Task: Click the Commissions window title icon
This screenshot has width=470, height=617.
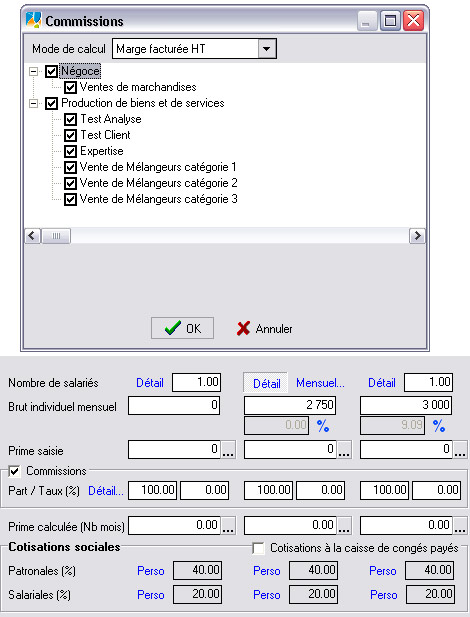Action: click(33, 20)
